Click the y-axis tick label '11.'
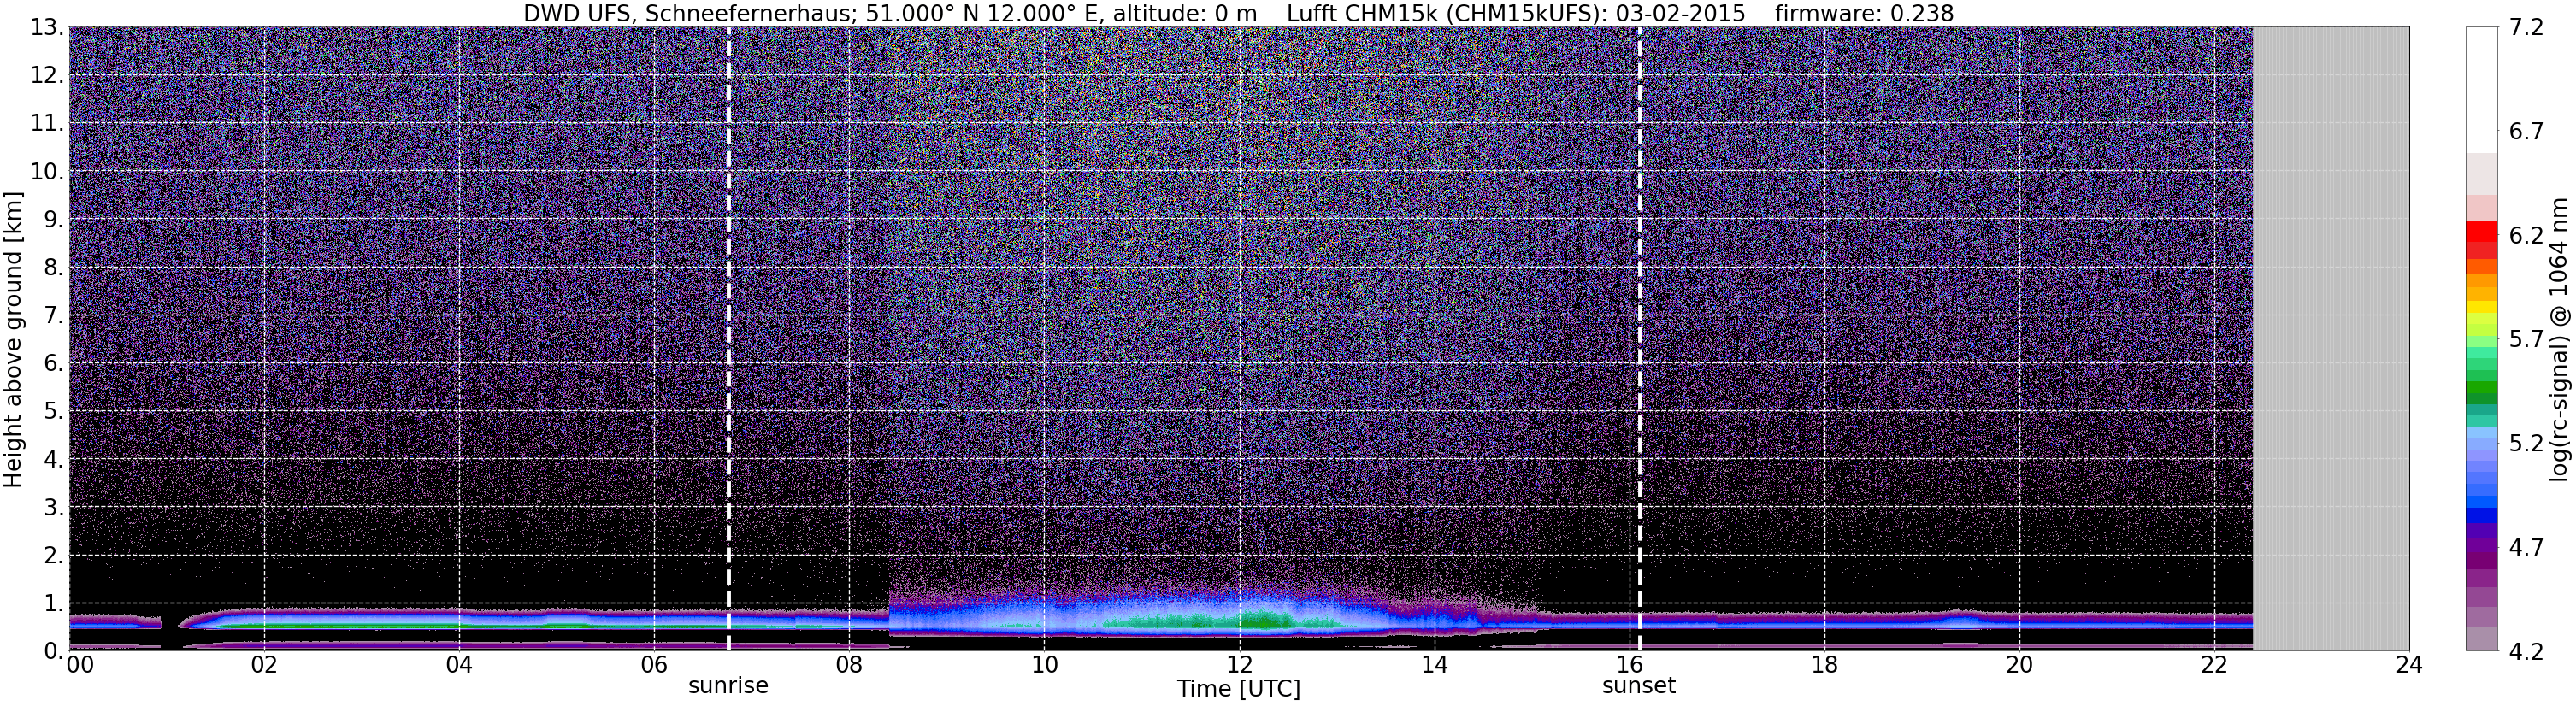The image size is (2576, 706). pyautogui.click(x=47, y=124)
